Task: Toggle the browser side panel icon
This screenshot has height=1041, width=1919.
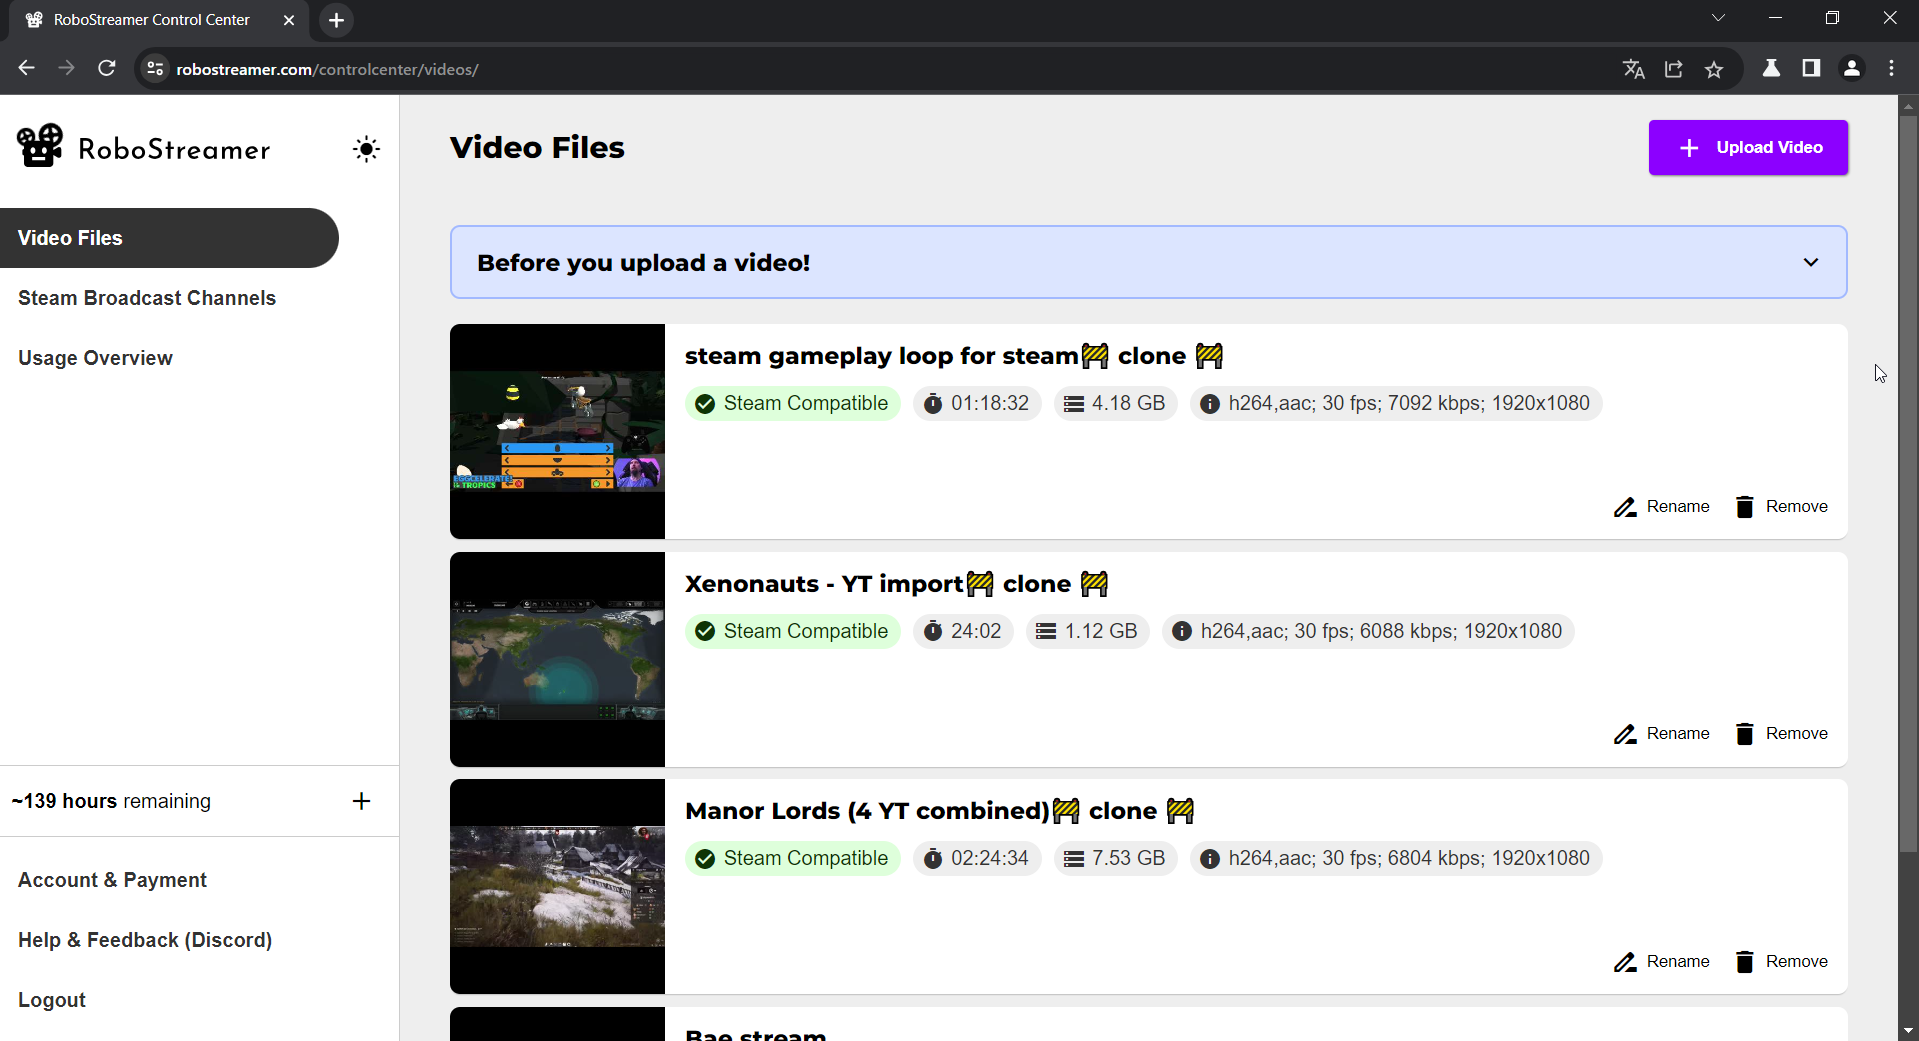Action: [x=1811, y=68]
